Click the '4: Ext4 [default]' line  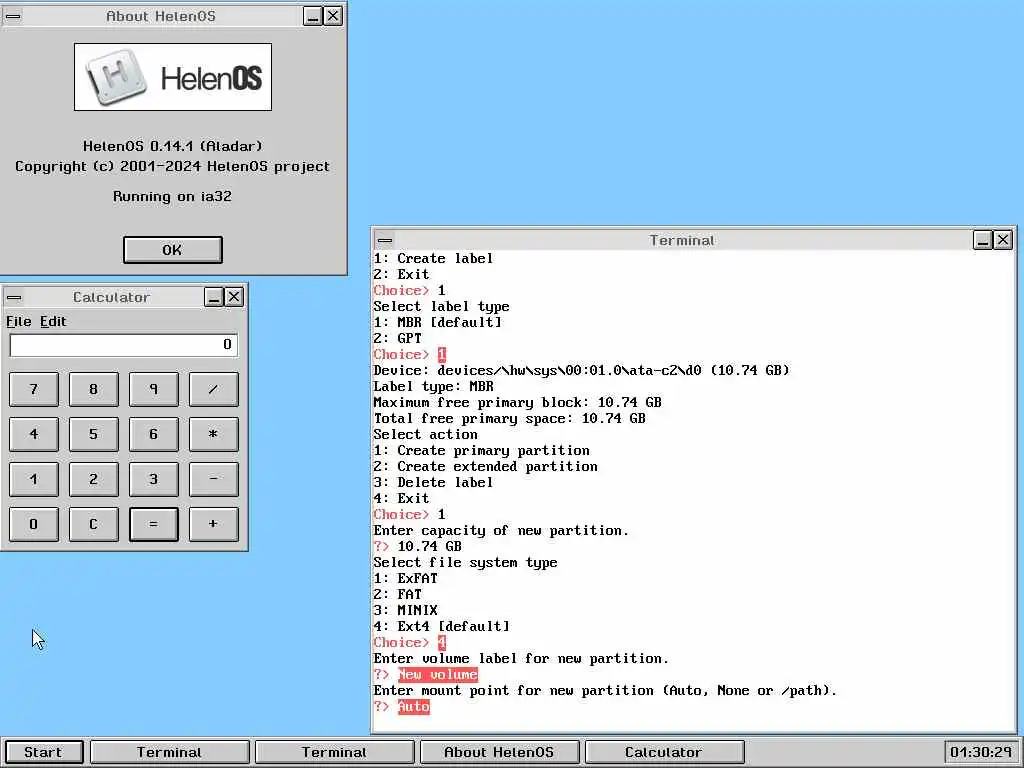tap(441, 626)
